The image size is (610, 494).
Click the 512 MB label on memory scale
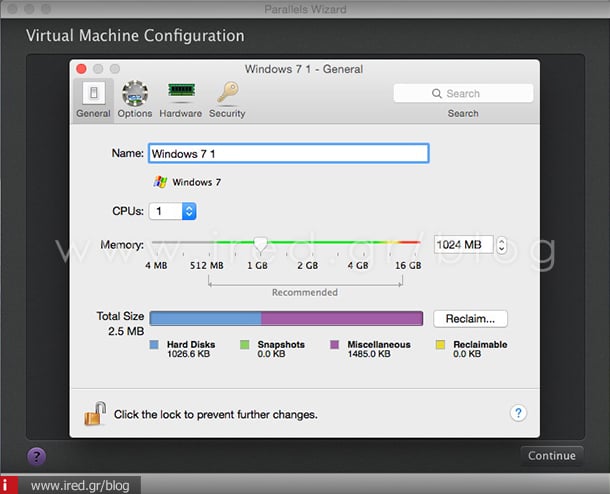207,266
